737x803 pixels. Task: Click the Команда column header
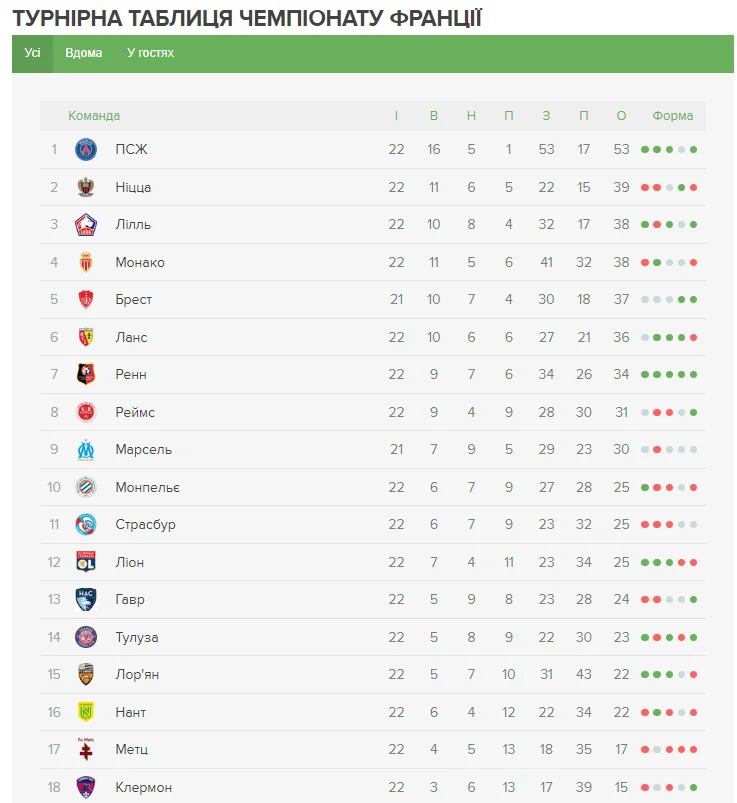click(94, 116)
